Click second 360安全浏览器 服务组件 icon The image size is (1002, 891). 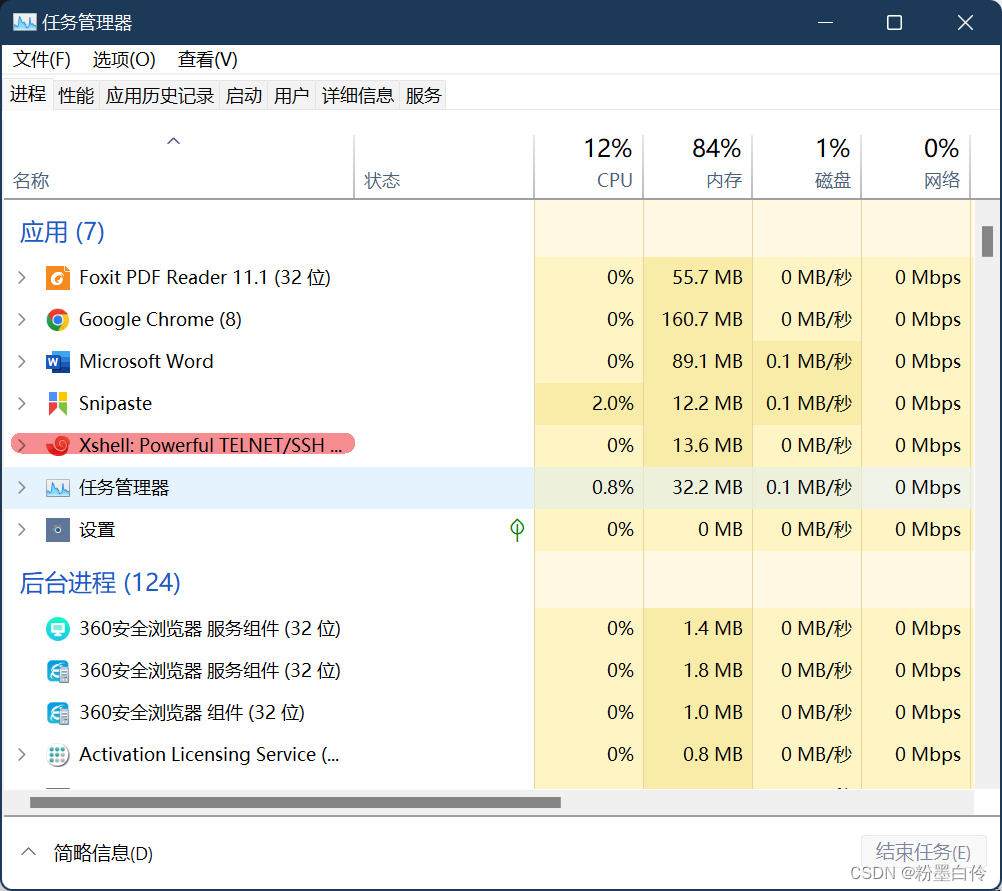point(58,671)
